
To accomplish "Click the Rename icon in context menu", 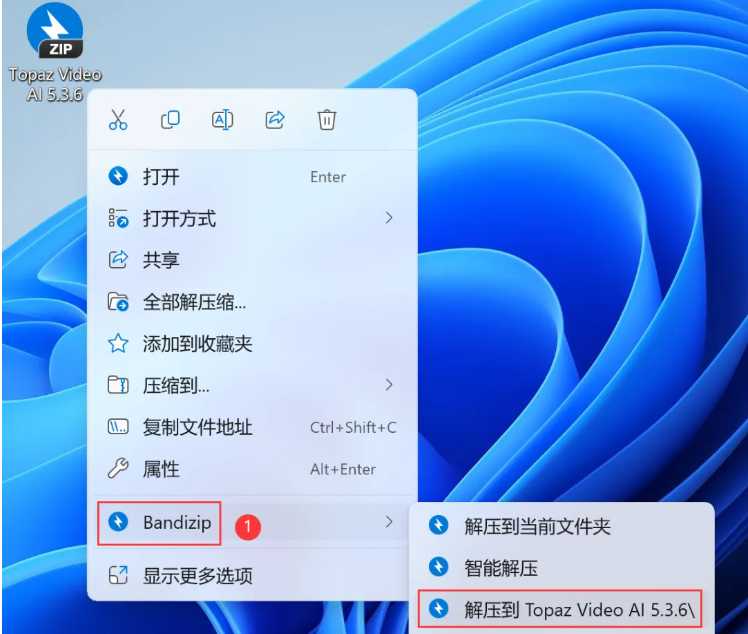I will (222, 120).
